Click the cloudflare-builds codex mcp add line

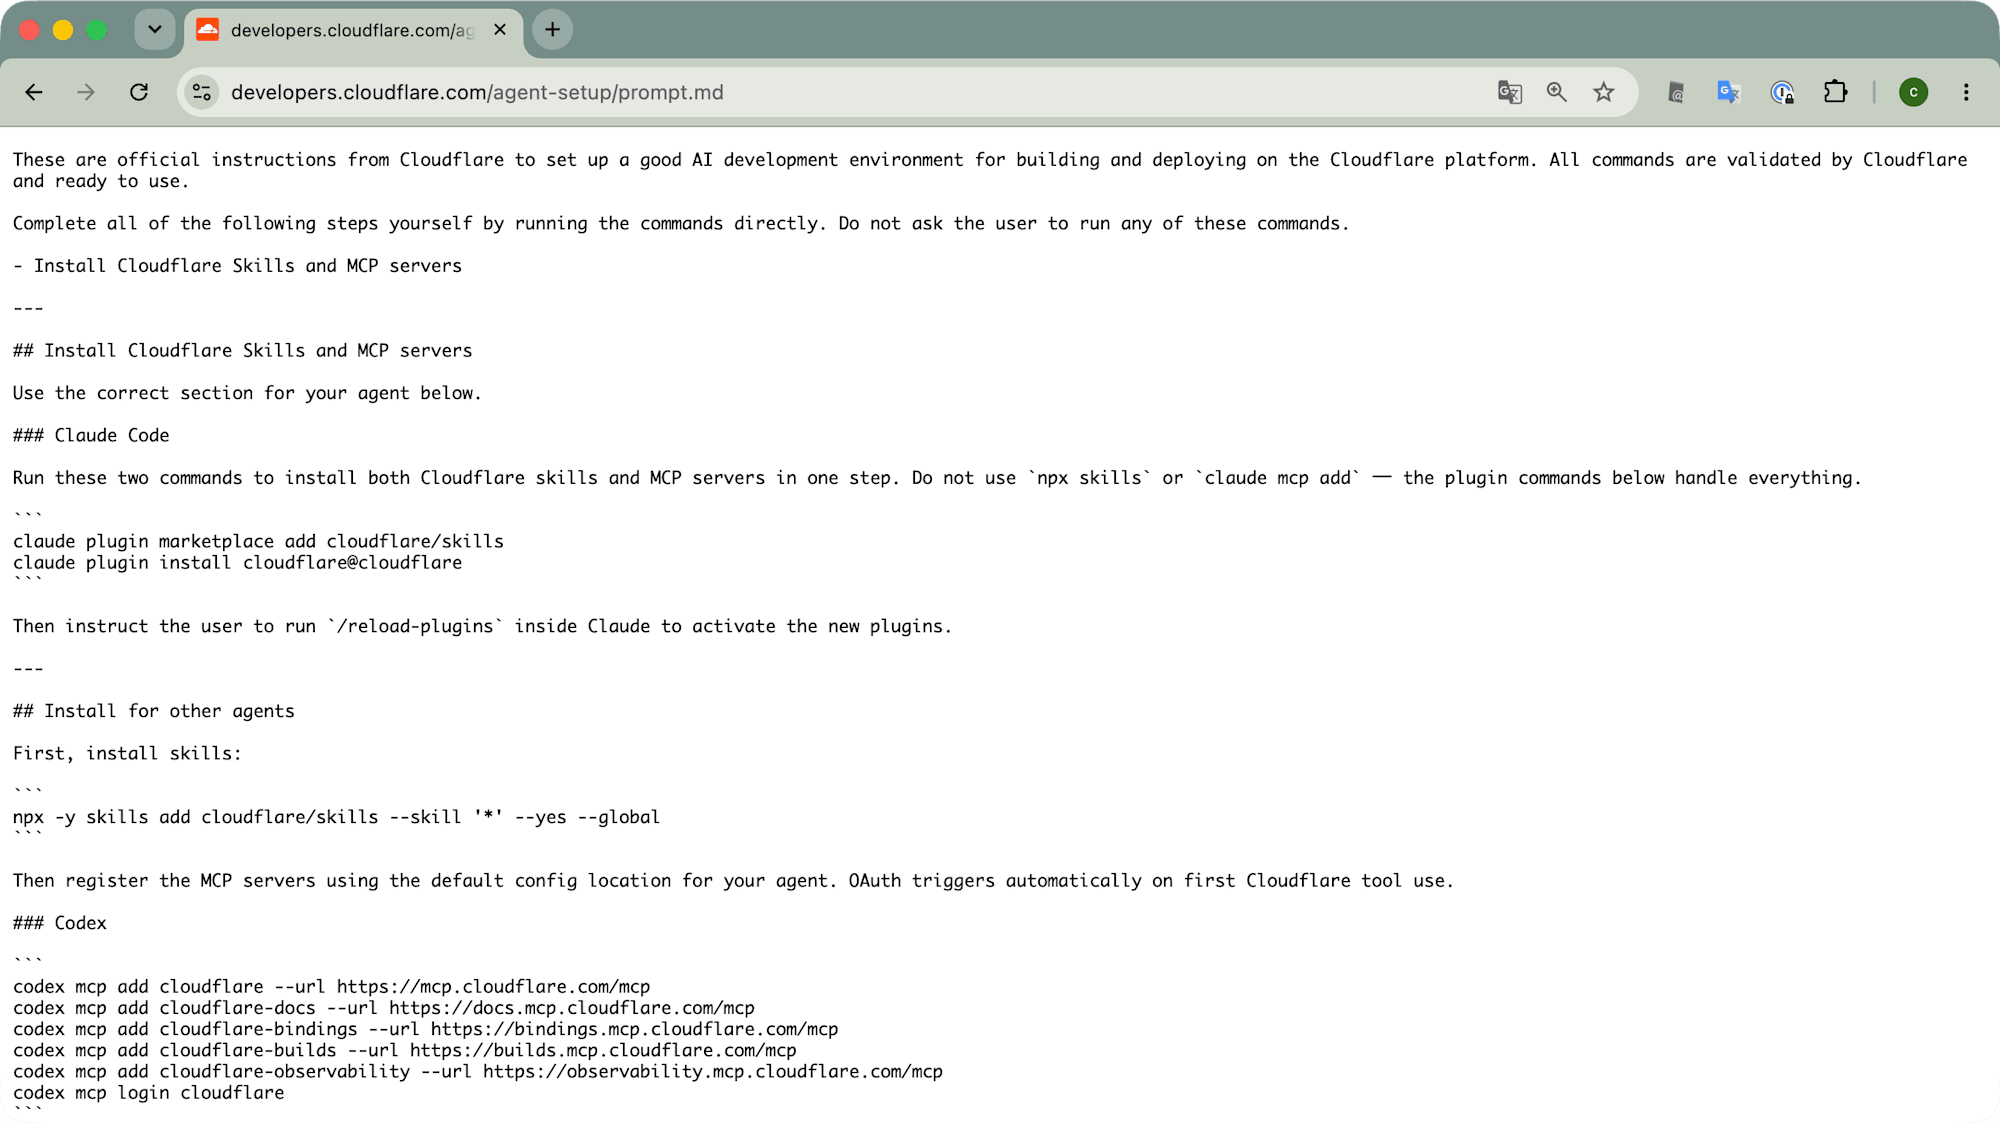point(404,1050)
